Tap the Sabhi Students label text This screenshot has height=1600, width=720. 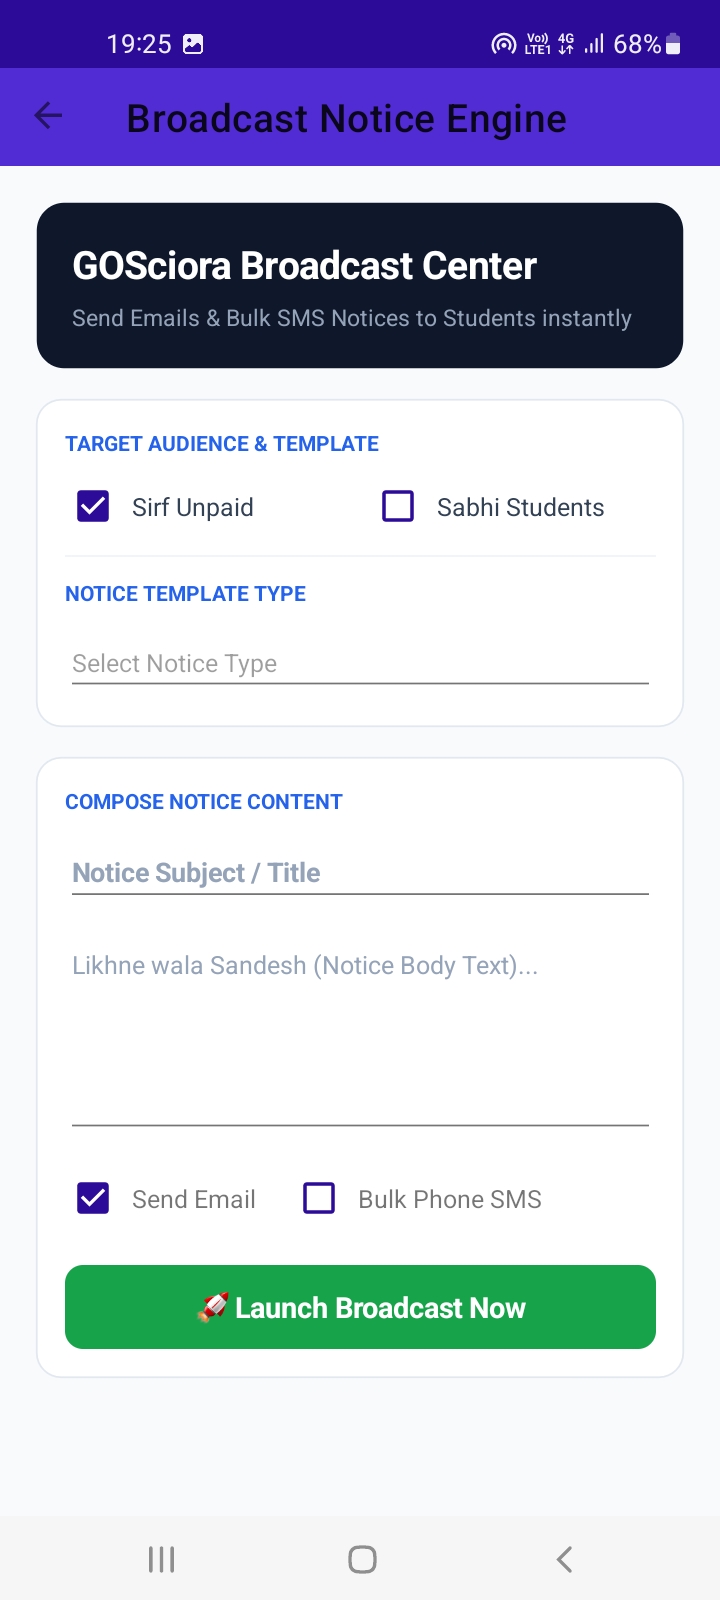pyautogui.click(x=520, y=508)
